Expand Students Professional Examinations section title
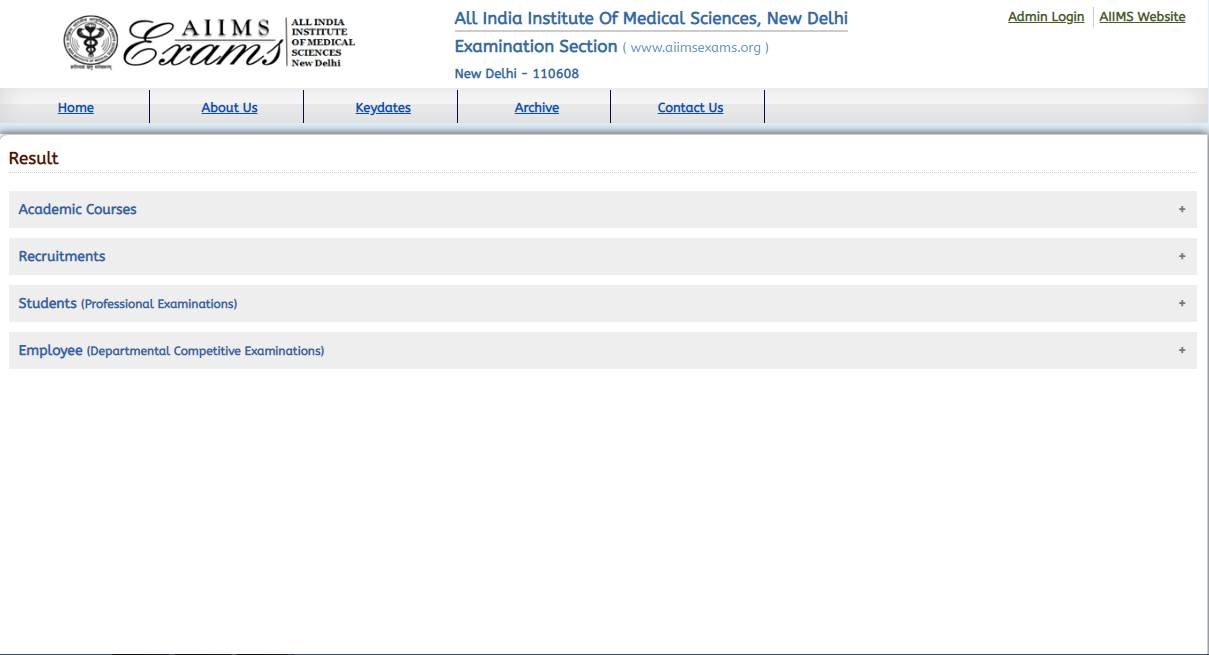Image resolution: width=1209 pixels, height=655 pixels. pyautogui.click(x=127, y=304)
